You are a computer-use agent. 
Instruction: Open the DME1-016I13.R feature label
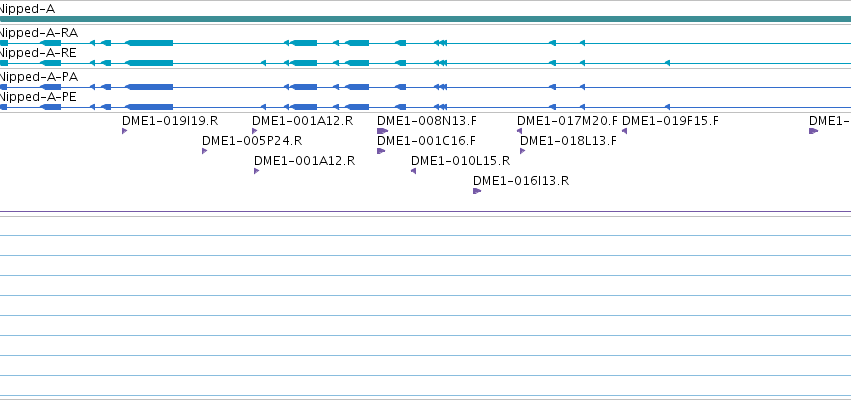(521, 181)
